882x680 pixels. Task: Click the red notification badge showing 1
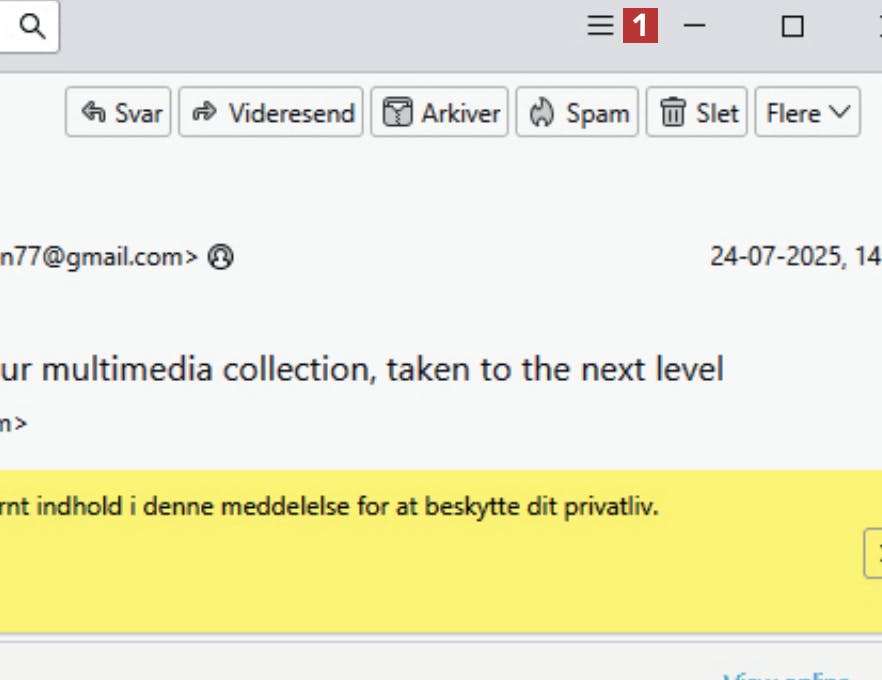point(640,26)
